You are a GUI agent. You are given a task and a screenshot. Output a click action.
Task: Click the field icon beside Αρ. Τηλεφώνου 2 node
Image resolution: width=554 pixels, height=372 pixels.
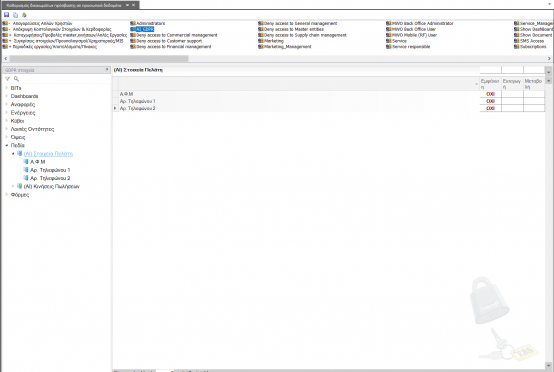[x=26, y=178]
